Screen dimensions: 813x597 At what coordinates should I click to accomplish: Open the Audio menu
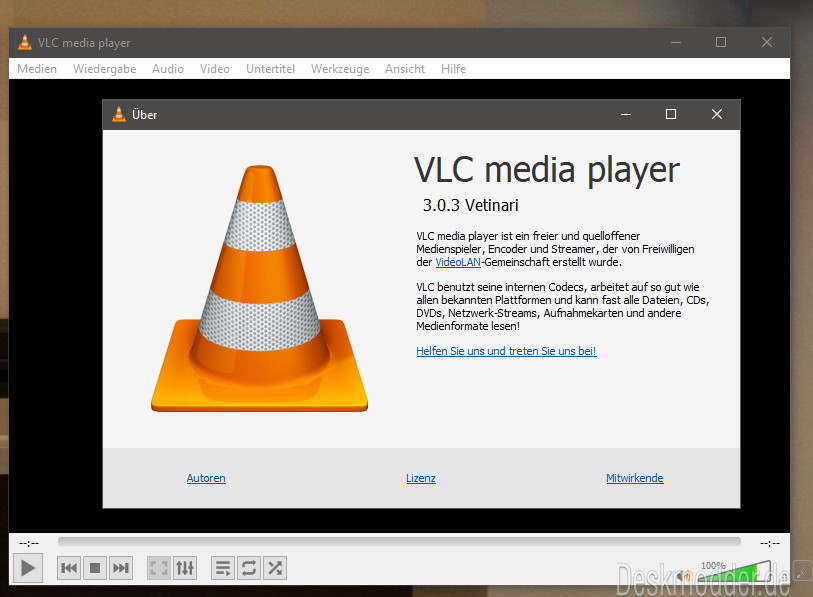pos(167,68)
